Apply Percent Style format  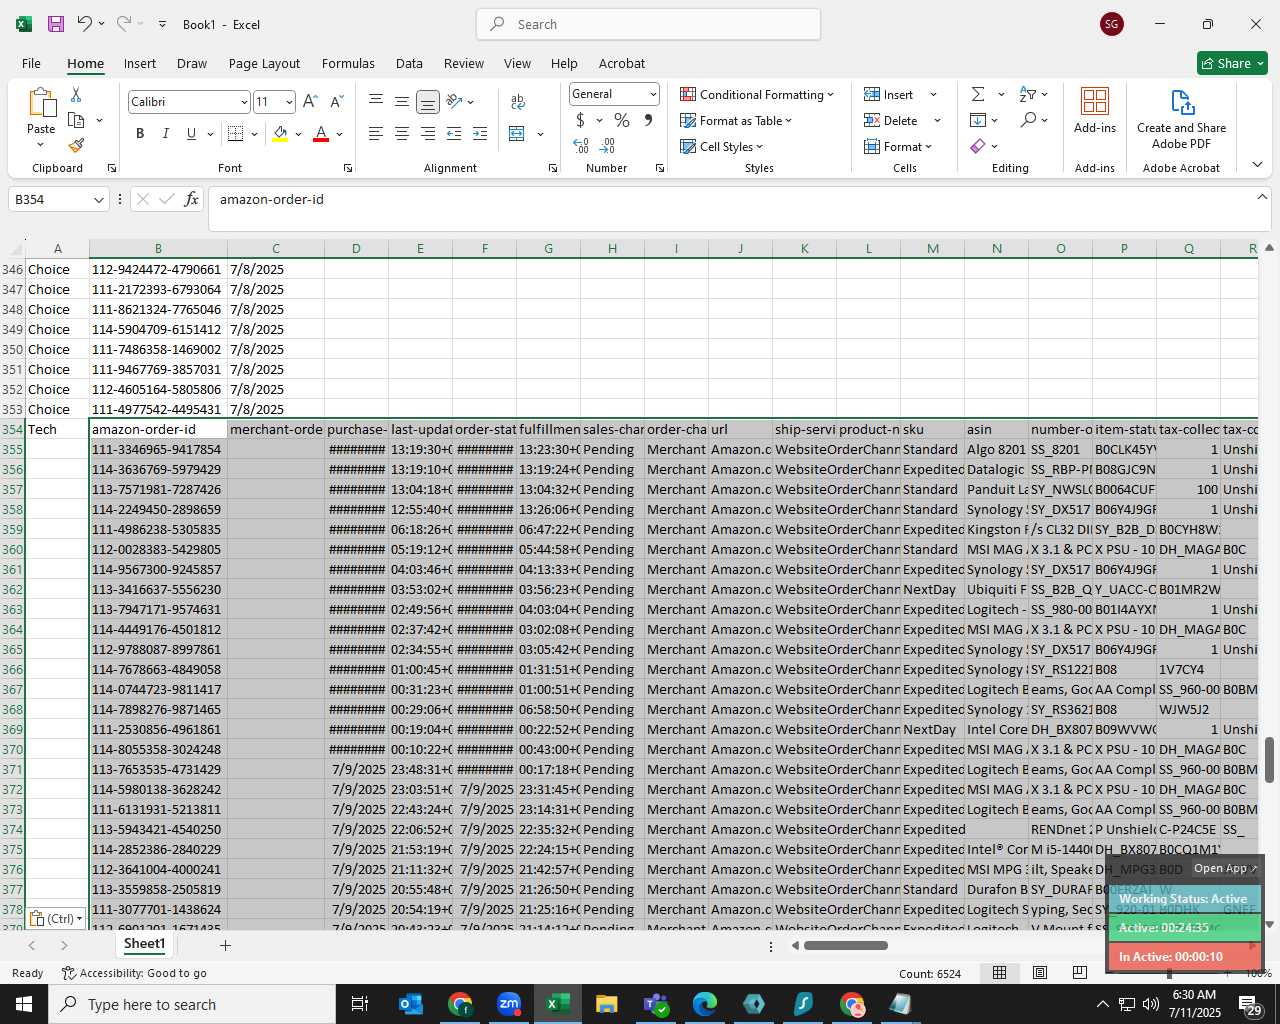(x=622, y=120)
